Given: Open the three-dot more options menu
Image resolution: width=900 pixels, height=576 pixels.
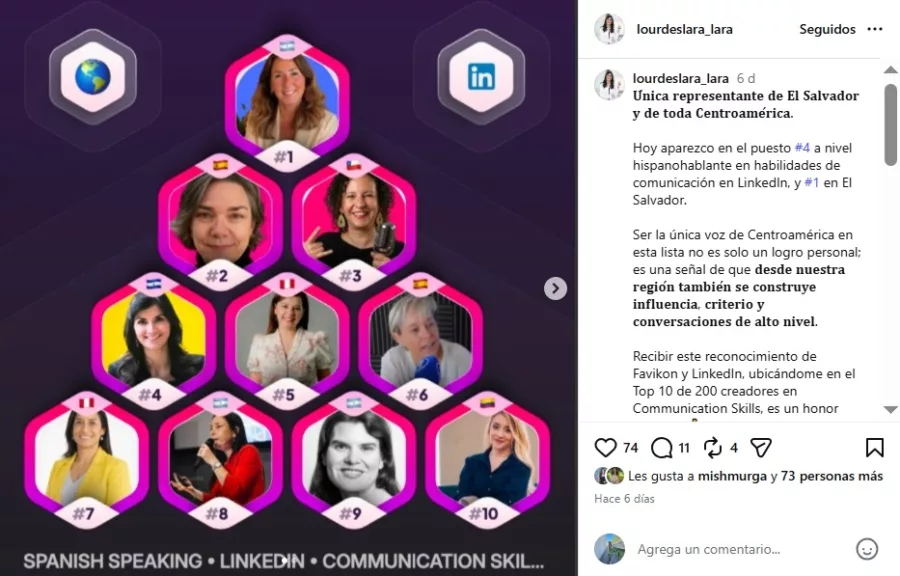Looking at the screenshot, I should tap(875, 29).
